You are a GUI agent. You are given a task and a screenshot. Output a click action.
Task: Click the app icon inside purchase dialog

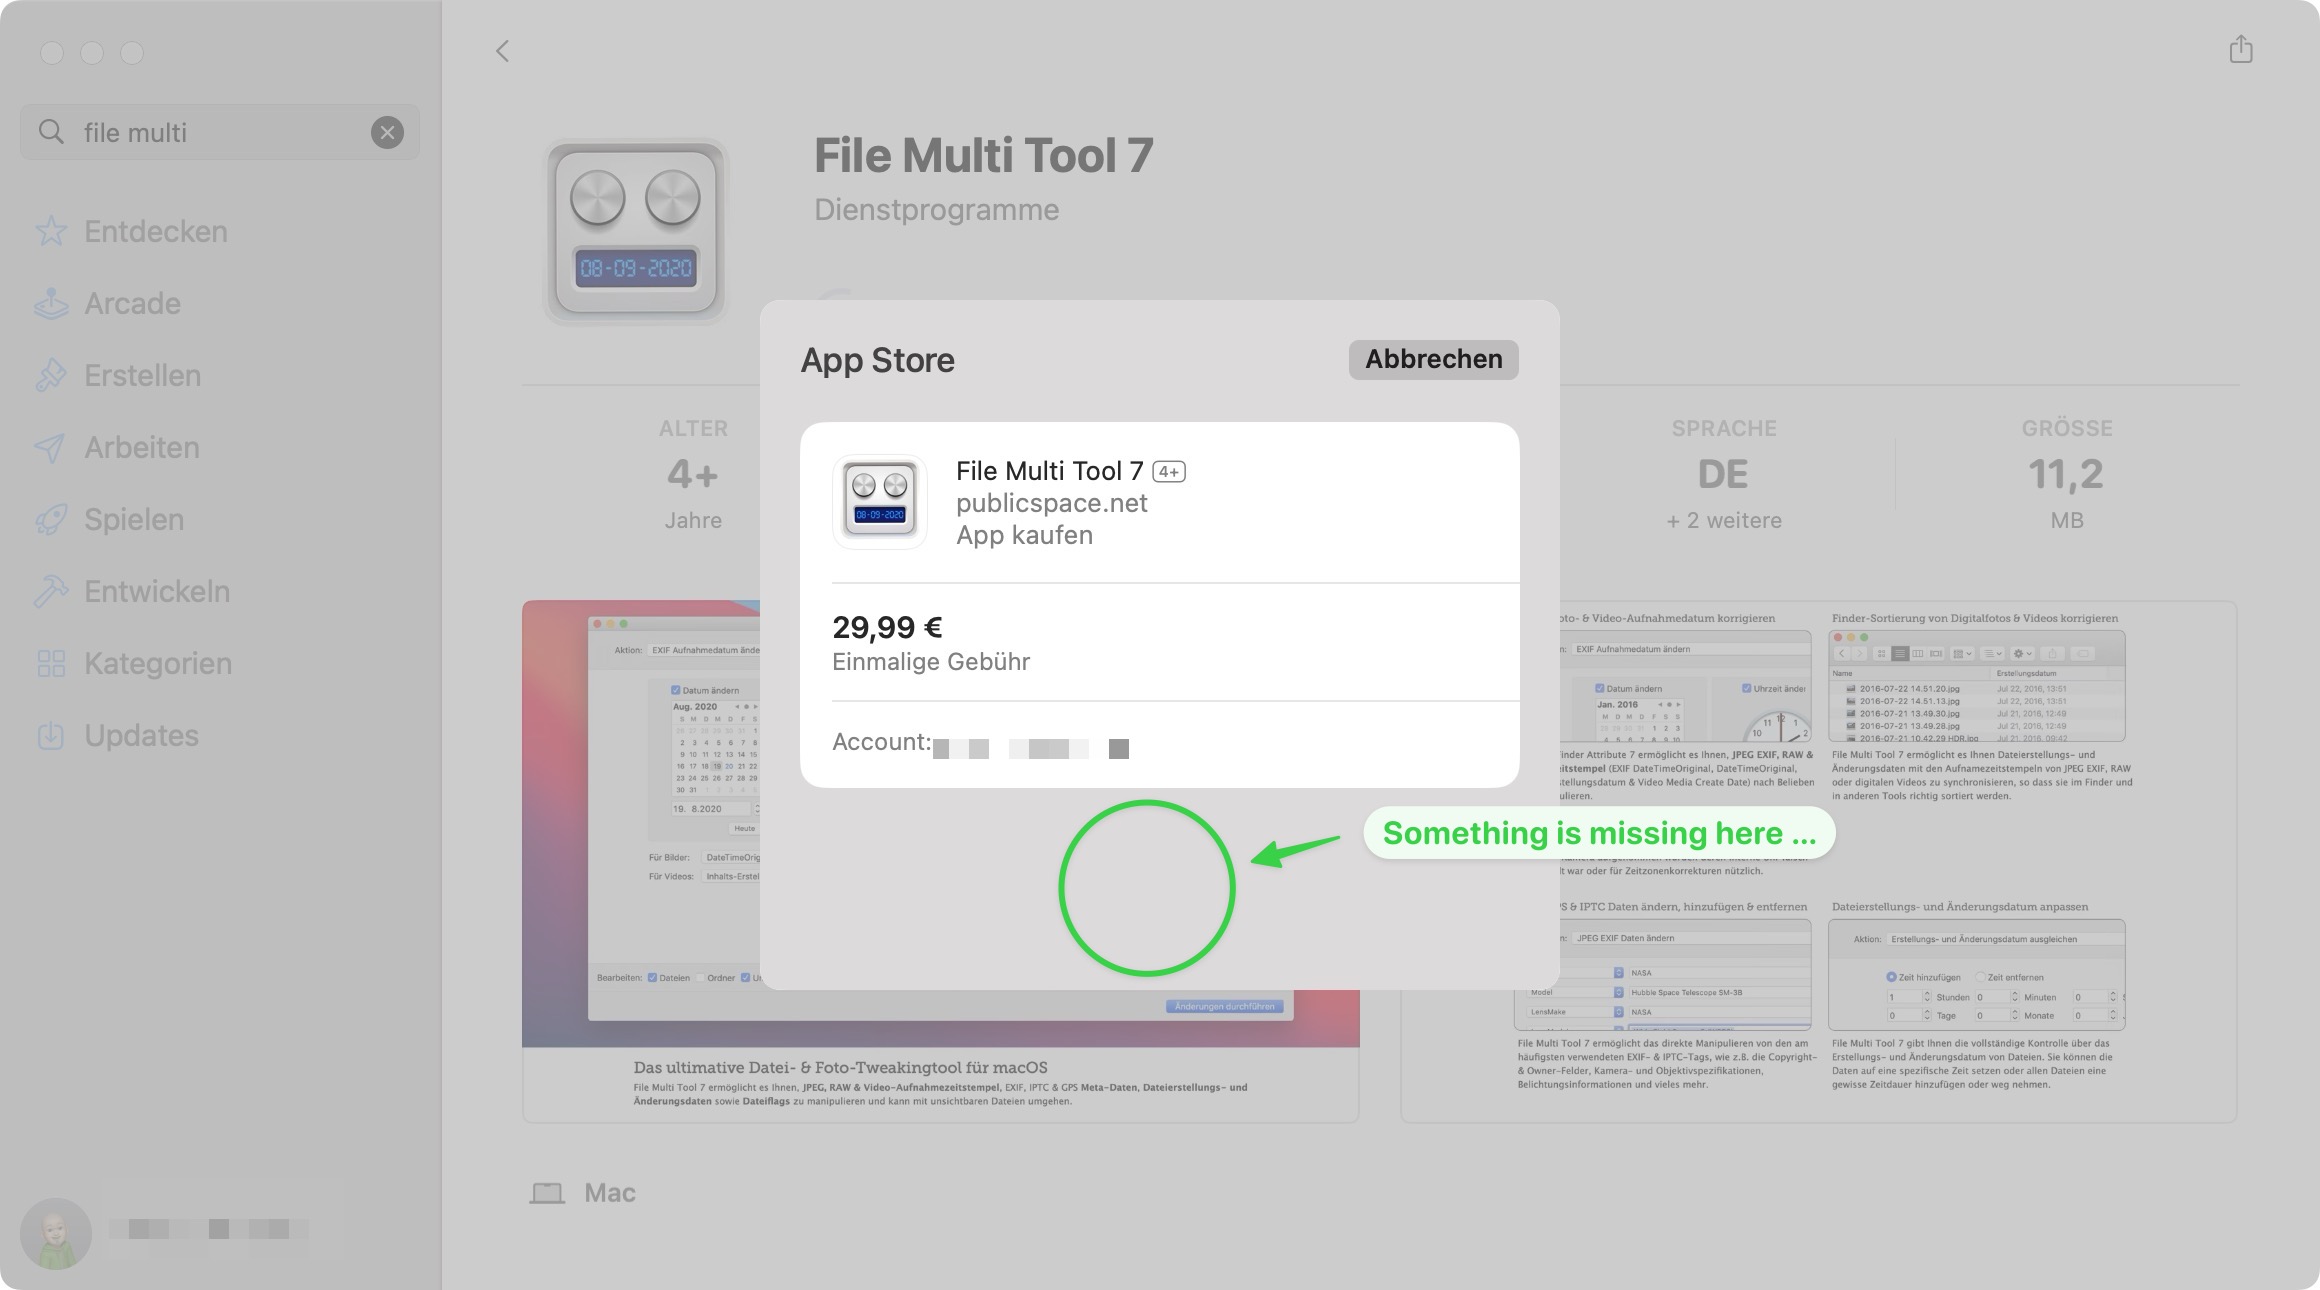[879, 502]
